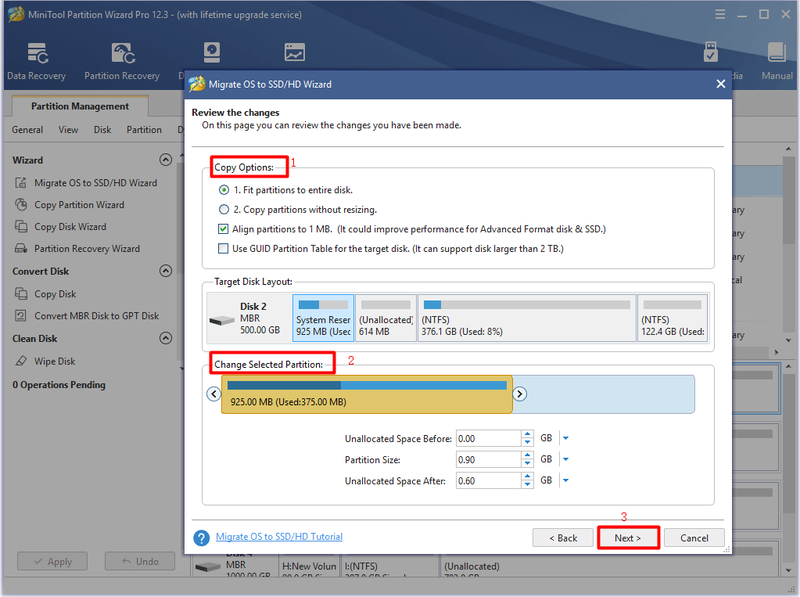Switch to Partition Management tab
Viewport: 800px width, 597px height.
[x=80, y=106]
